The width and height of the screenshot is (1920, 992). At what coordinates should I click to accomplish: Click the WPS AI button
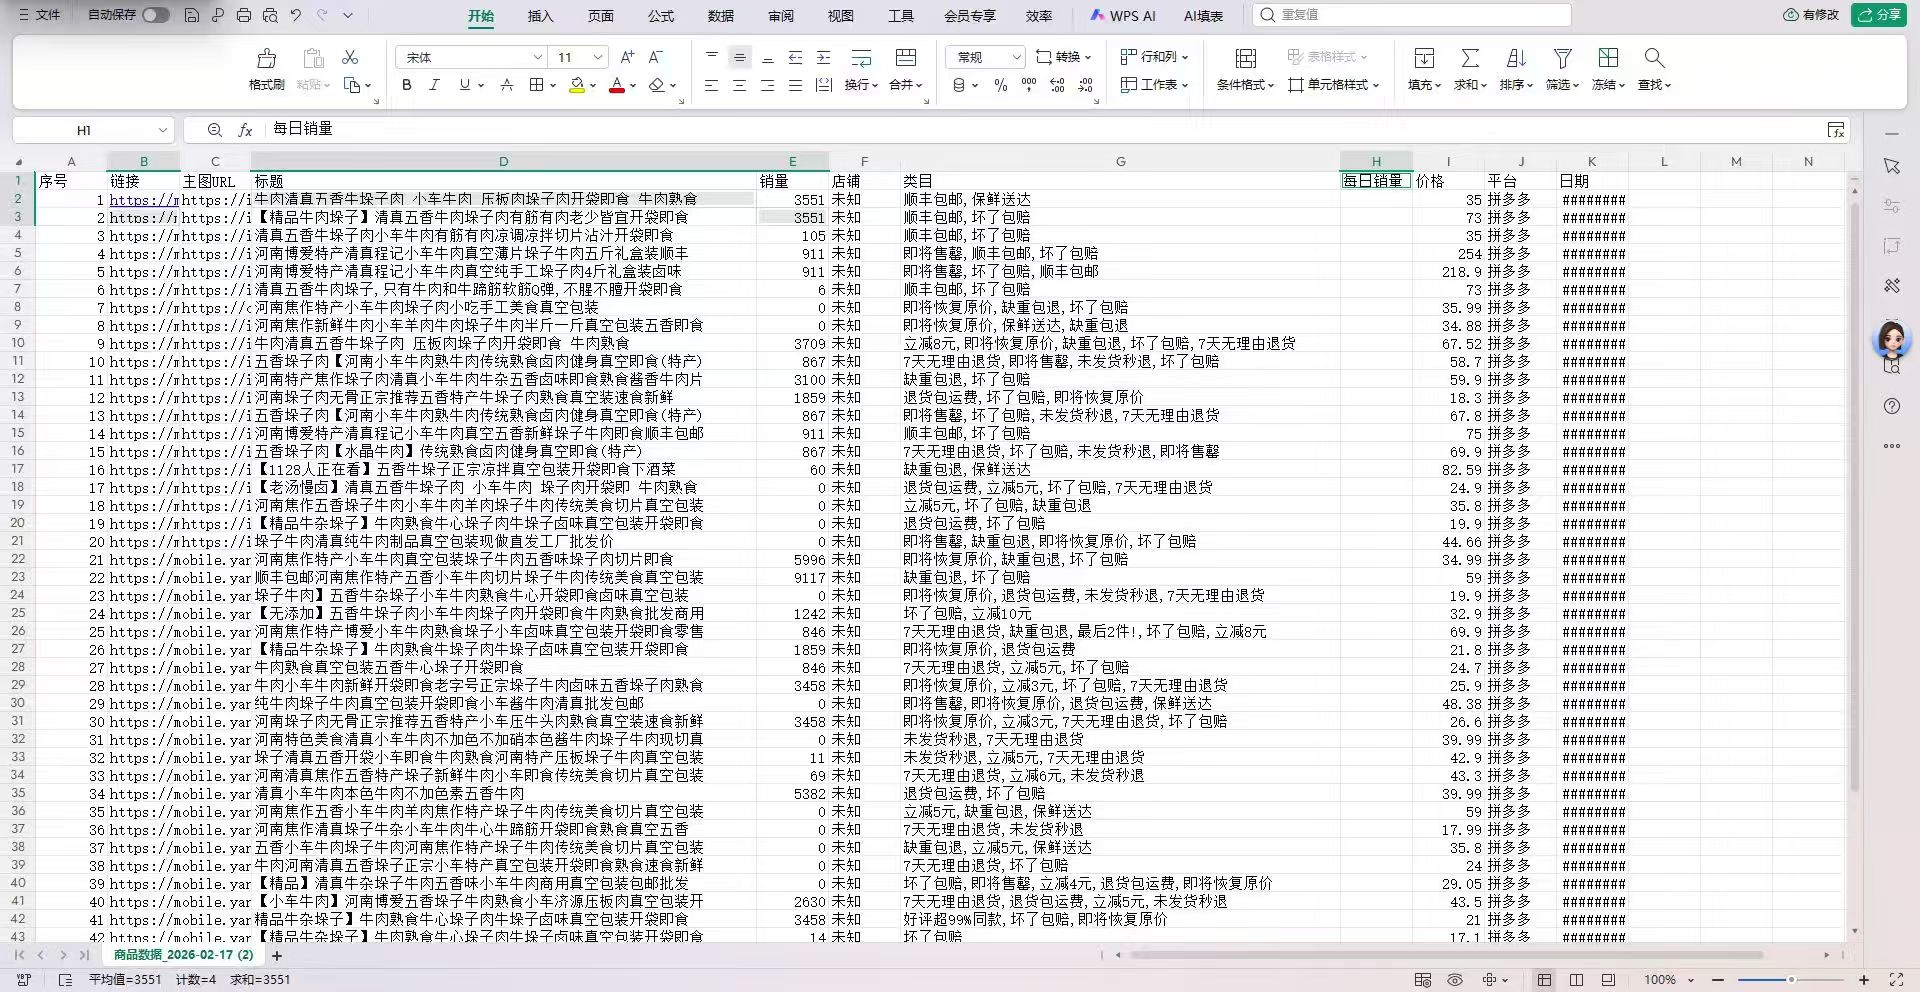(1122, 16)
